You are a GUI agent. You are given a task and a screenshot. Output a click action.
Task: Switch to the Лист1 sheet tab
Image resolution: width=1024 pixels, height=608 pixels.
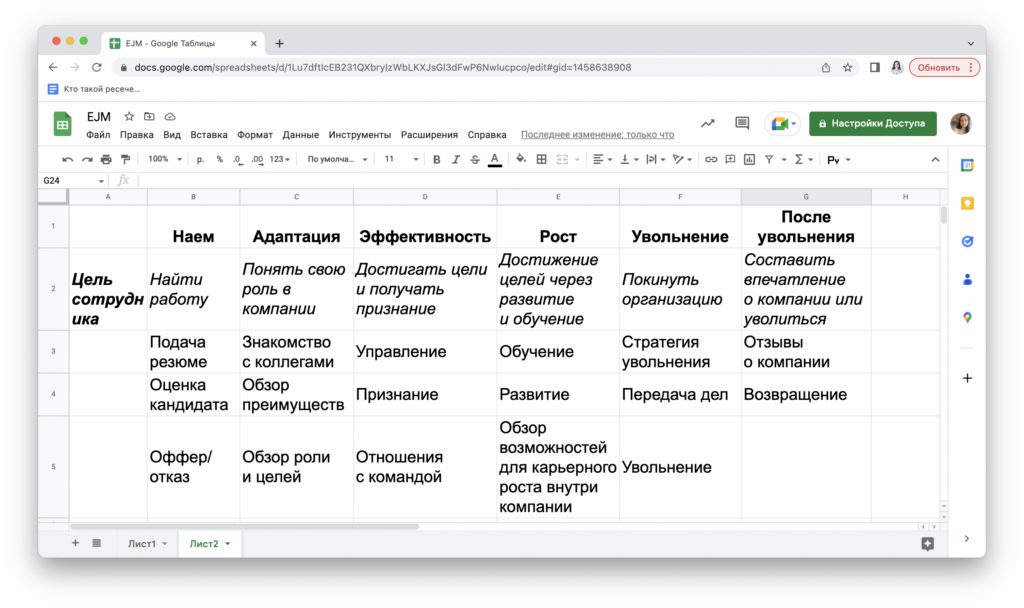tap(141, 543)
